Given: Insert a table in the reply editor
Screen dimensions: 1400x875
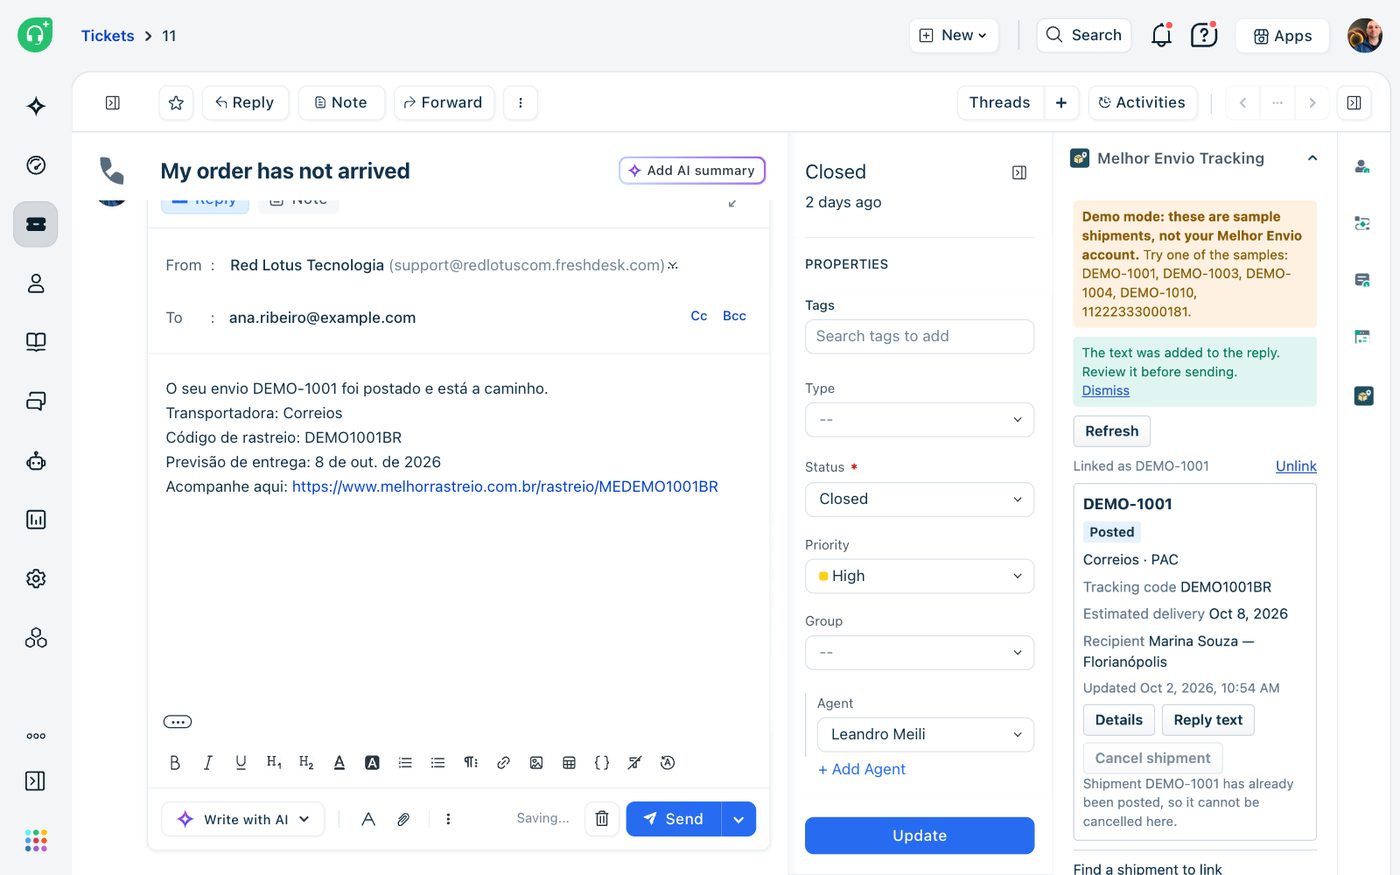Looking at the screenshot, I should [x=569, y=763].
